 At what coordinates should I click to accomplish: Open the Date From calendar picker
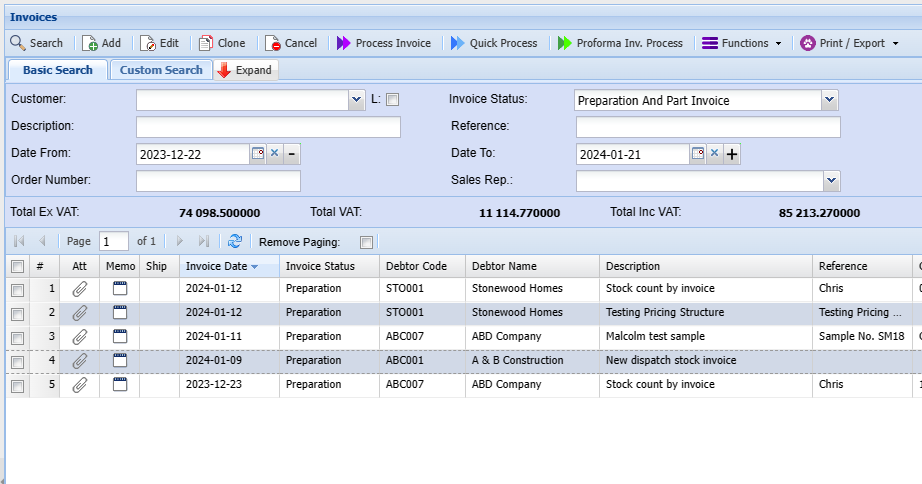click(x=257, y=154)
